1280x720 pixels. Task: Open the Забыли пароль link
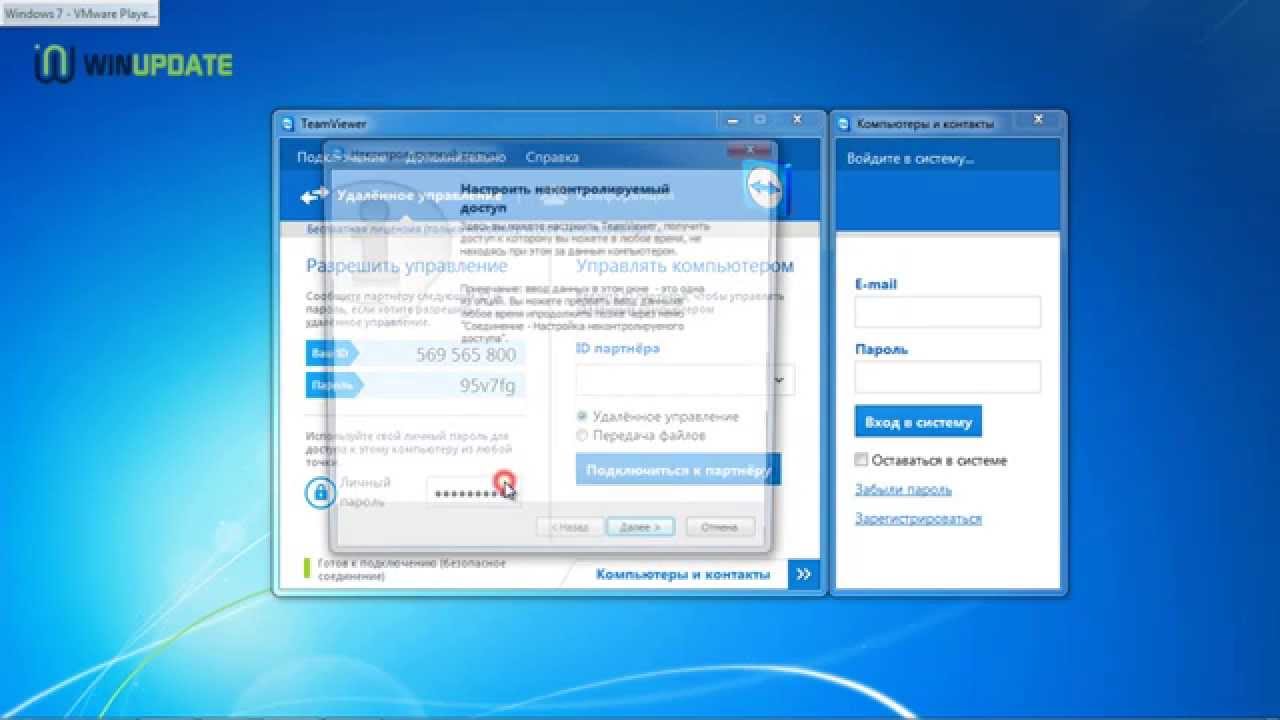903,490
